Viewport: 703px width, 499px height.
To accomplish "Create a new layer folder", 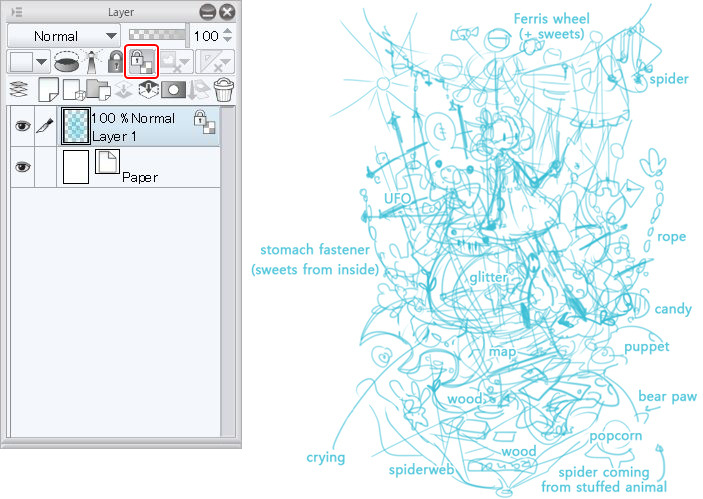I will pyautogui.click(x=99, y=90).
